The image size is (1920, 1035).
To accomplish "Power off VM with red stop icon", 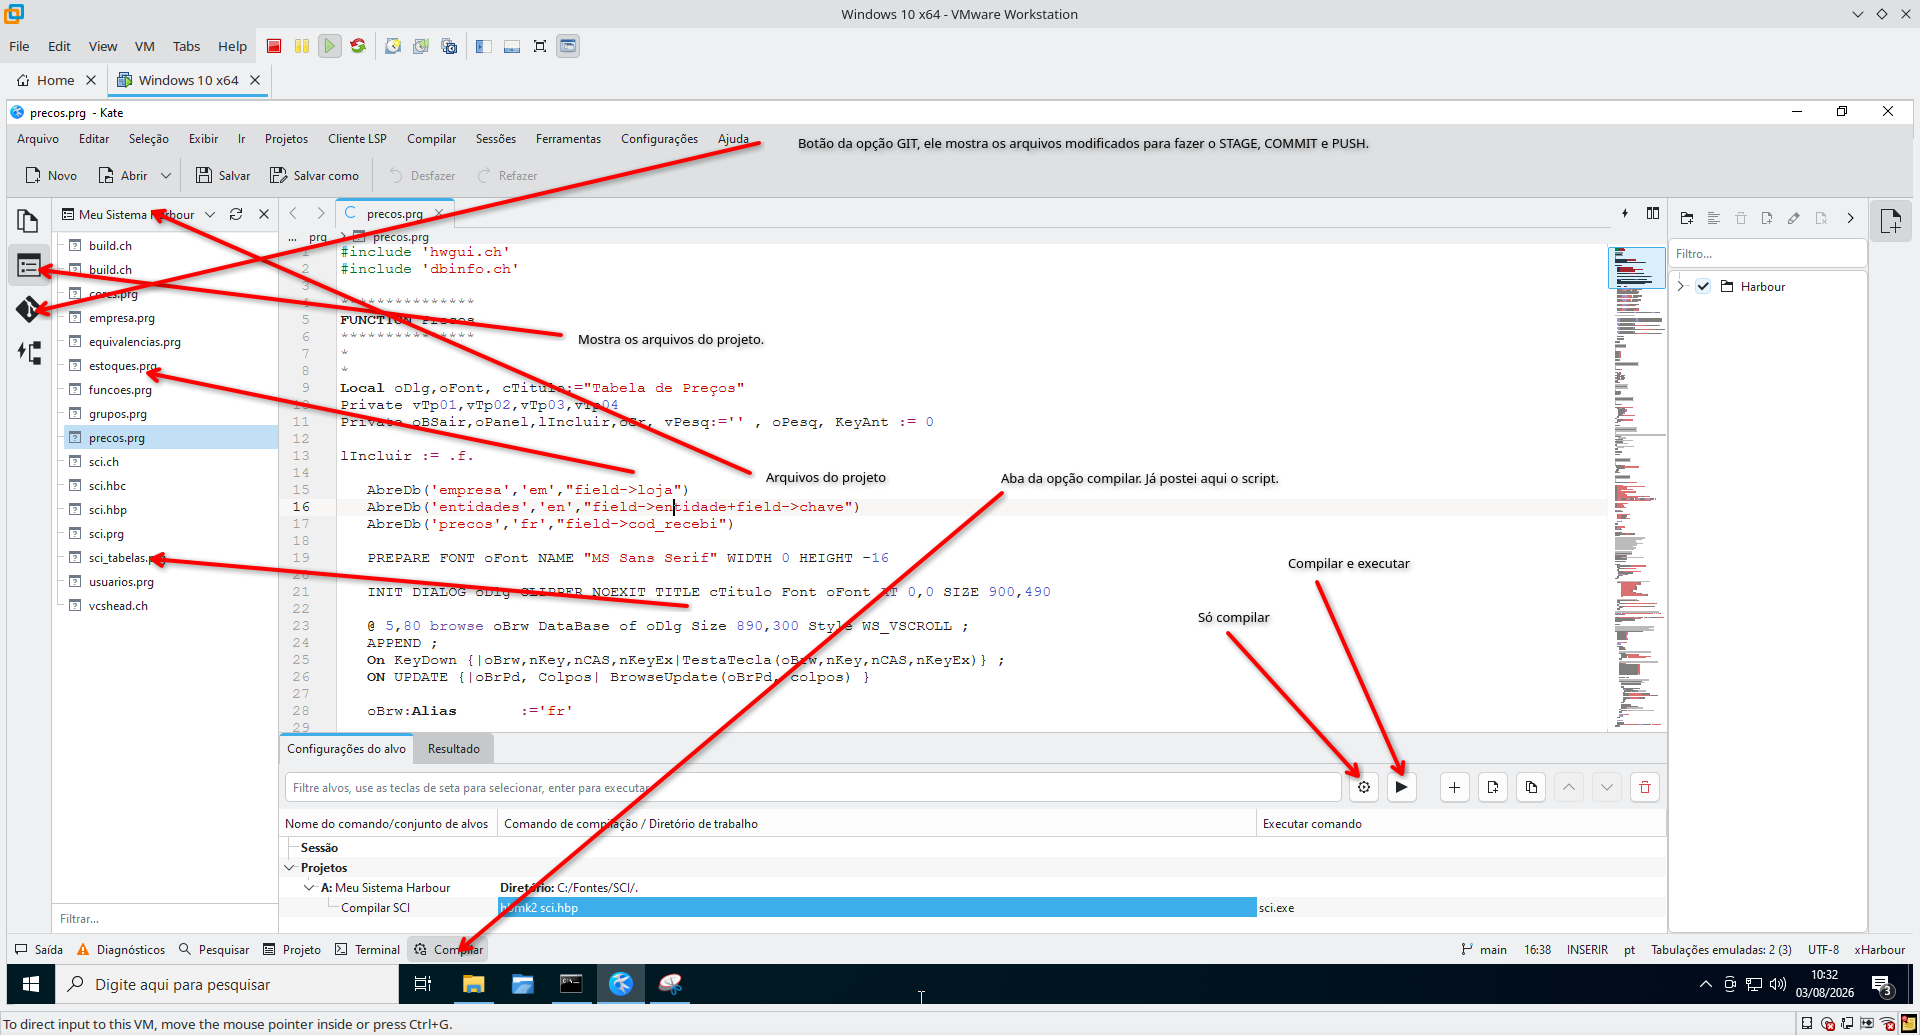I will [274, 46].
